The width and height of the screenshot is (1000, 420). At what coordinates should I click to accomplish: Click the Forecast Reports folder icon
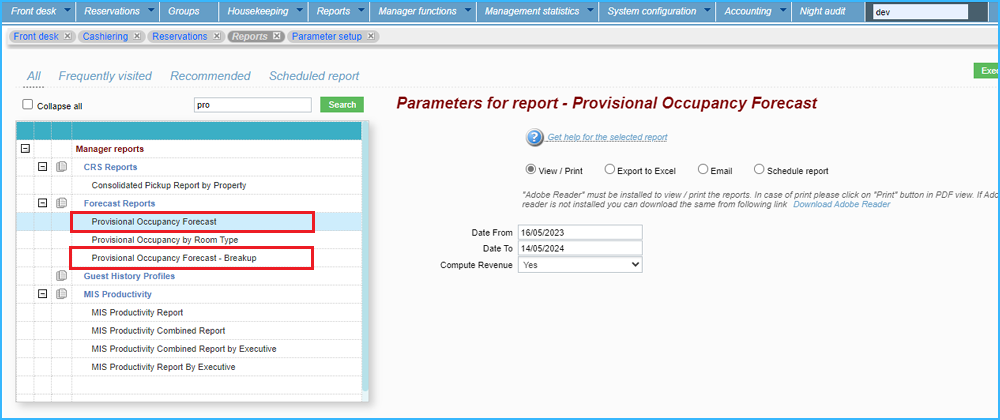(61, 203)
